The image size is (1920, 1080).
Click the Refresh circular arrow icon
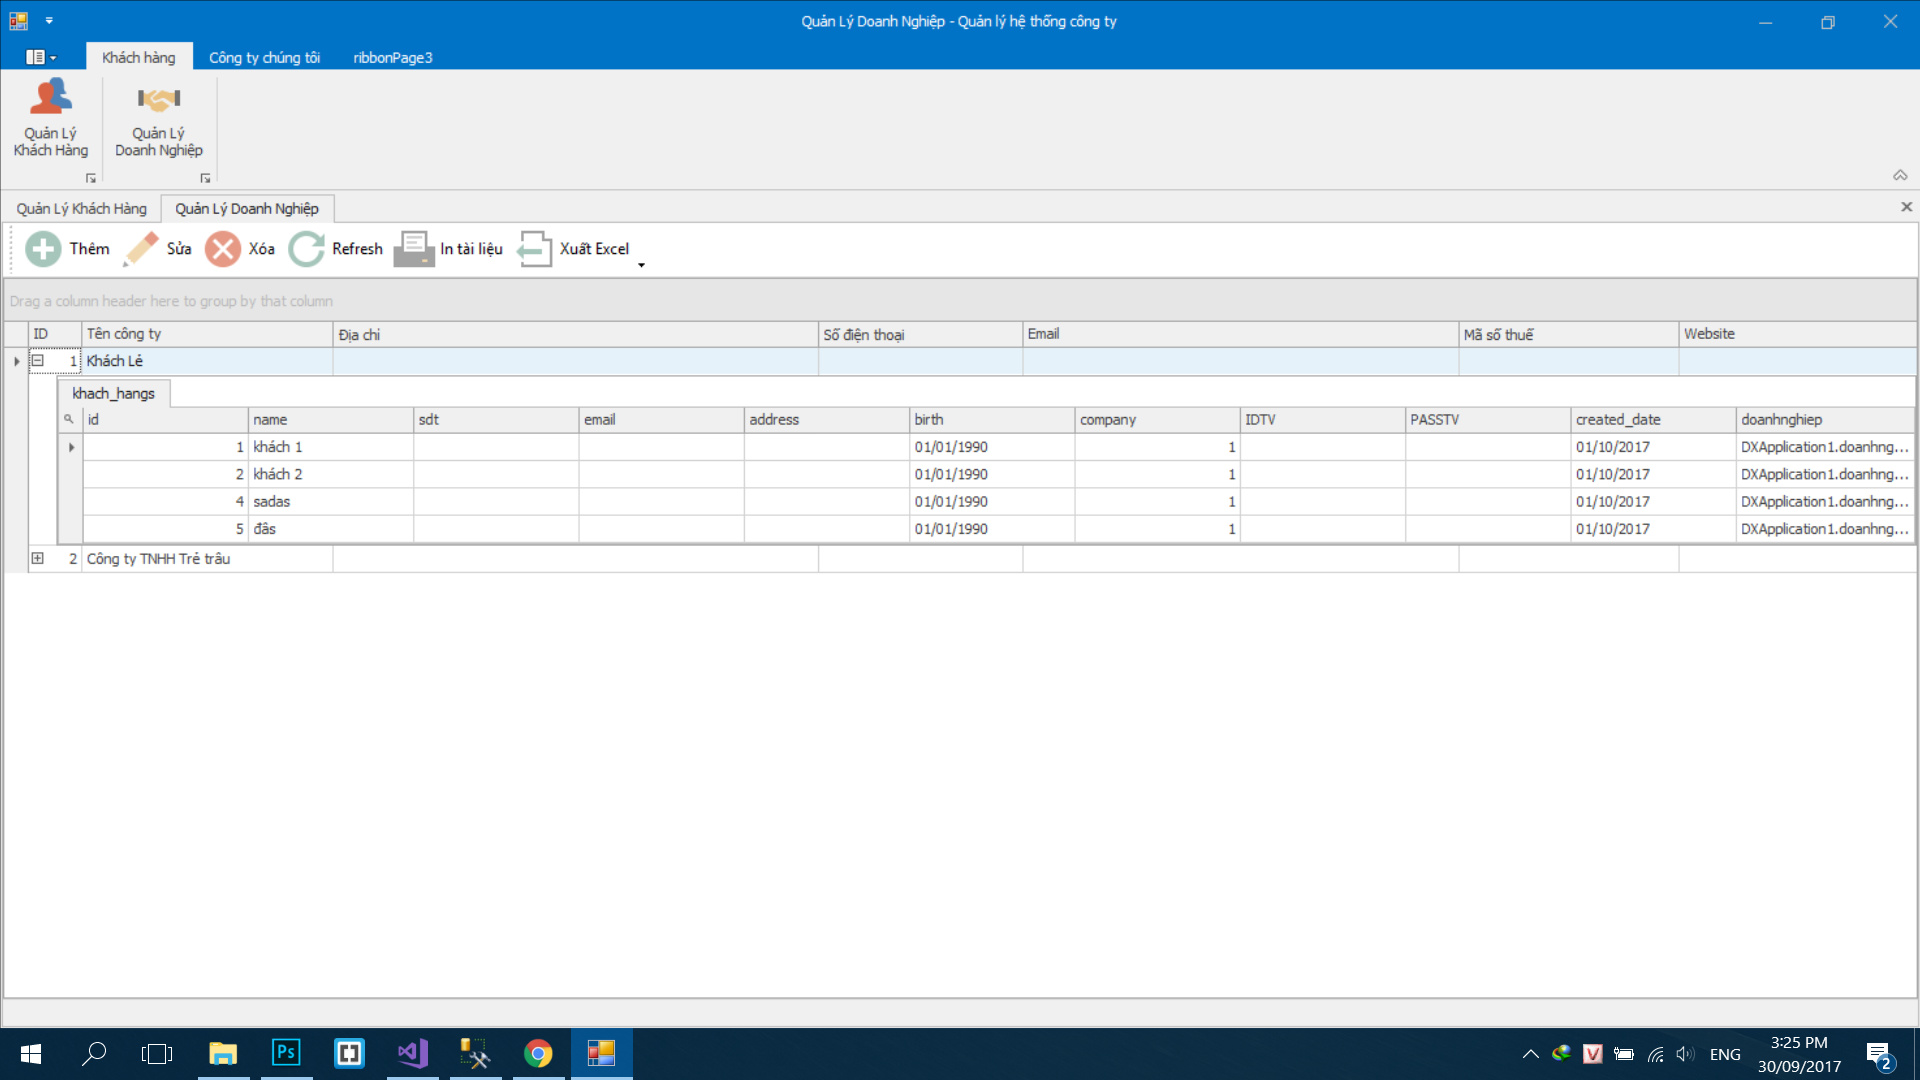tap(307, 249)
